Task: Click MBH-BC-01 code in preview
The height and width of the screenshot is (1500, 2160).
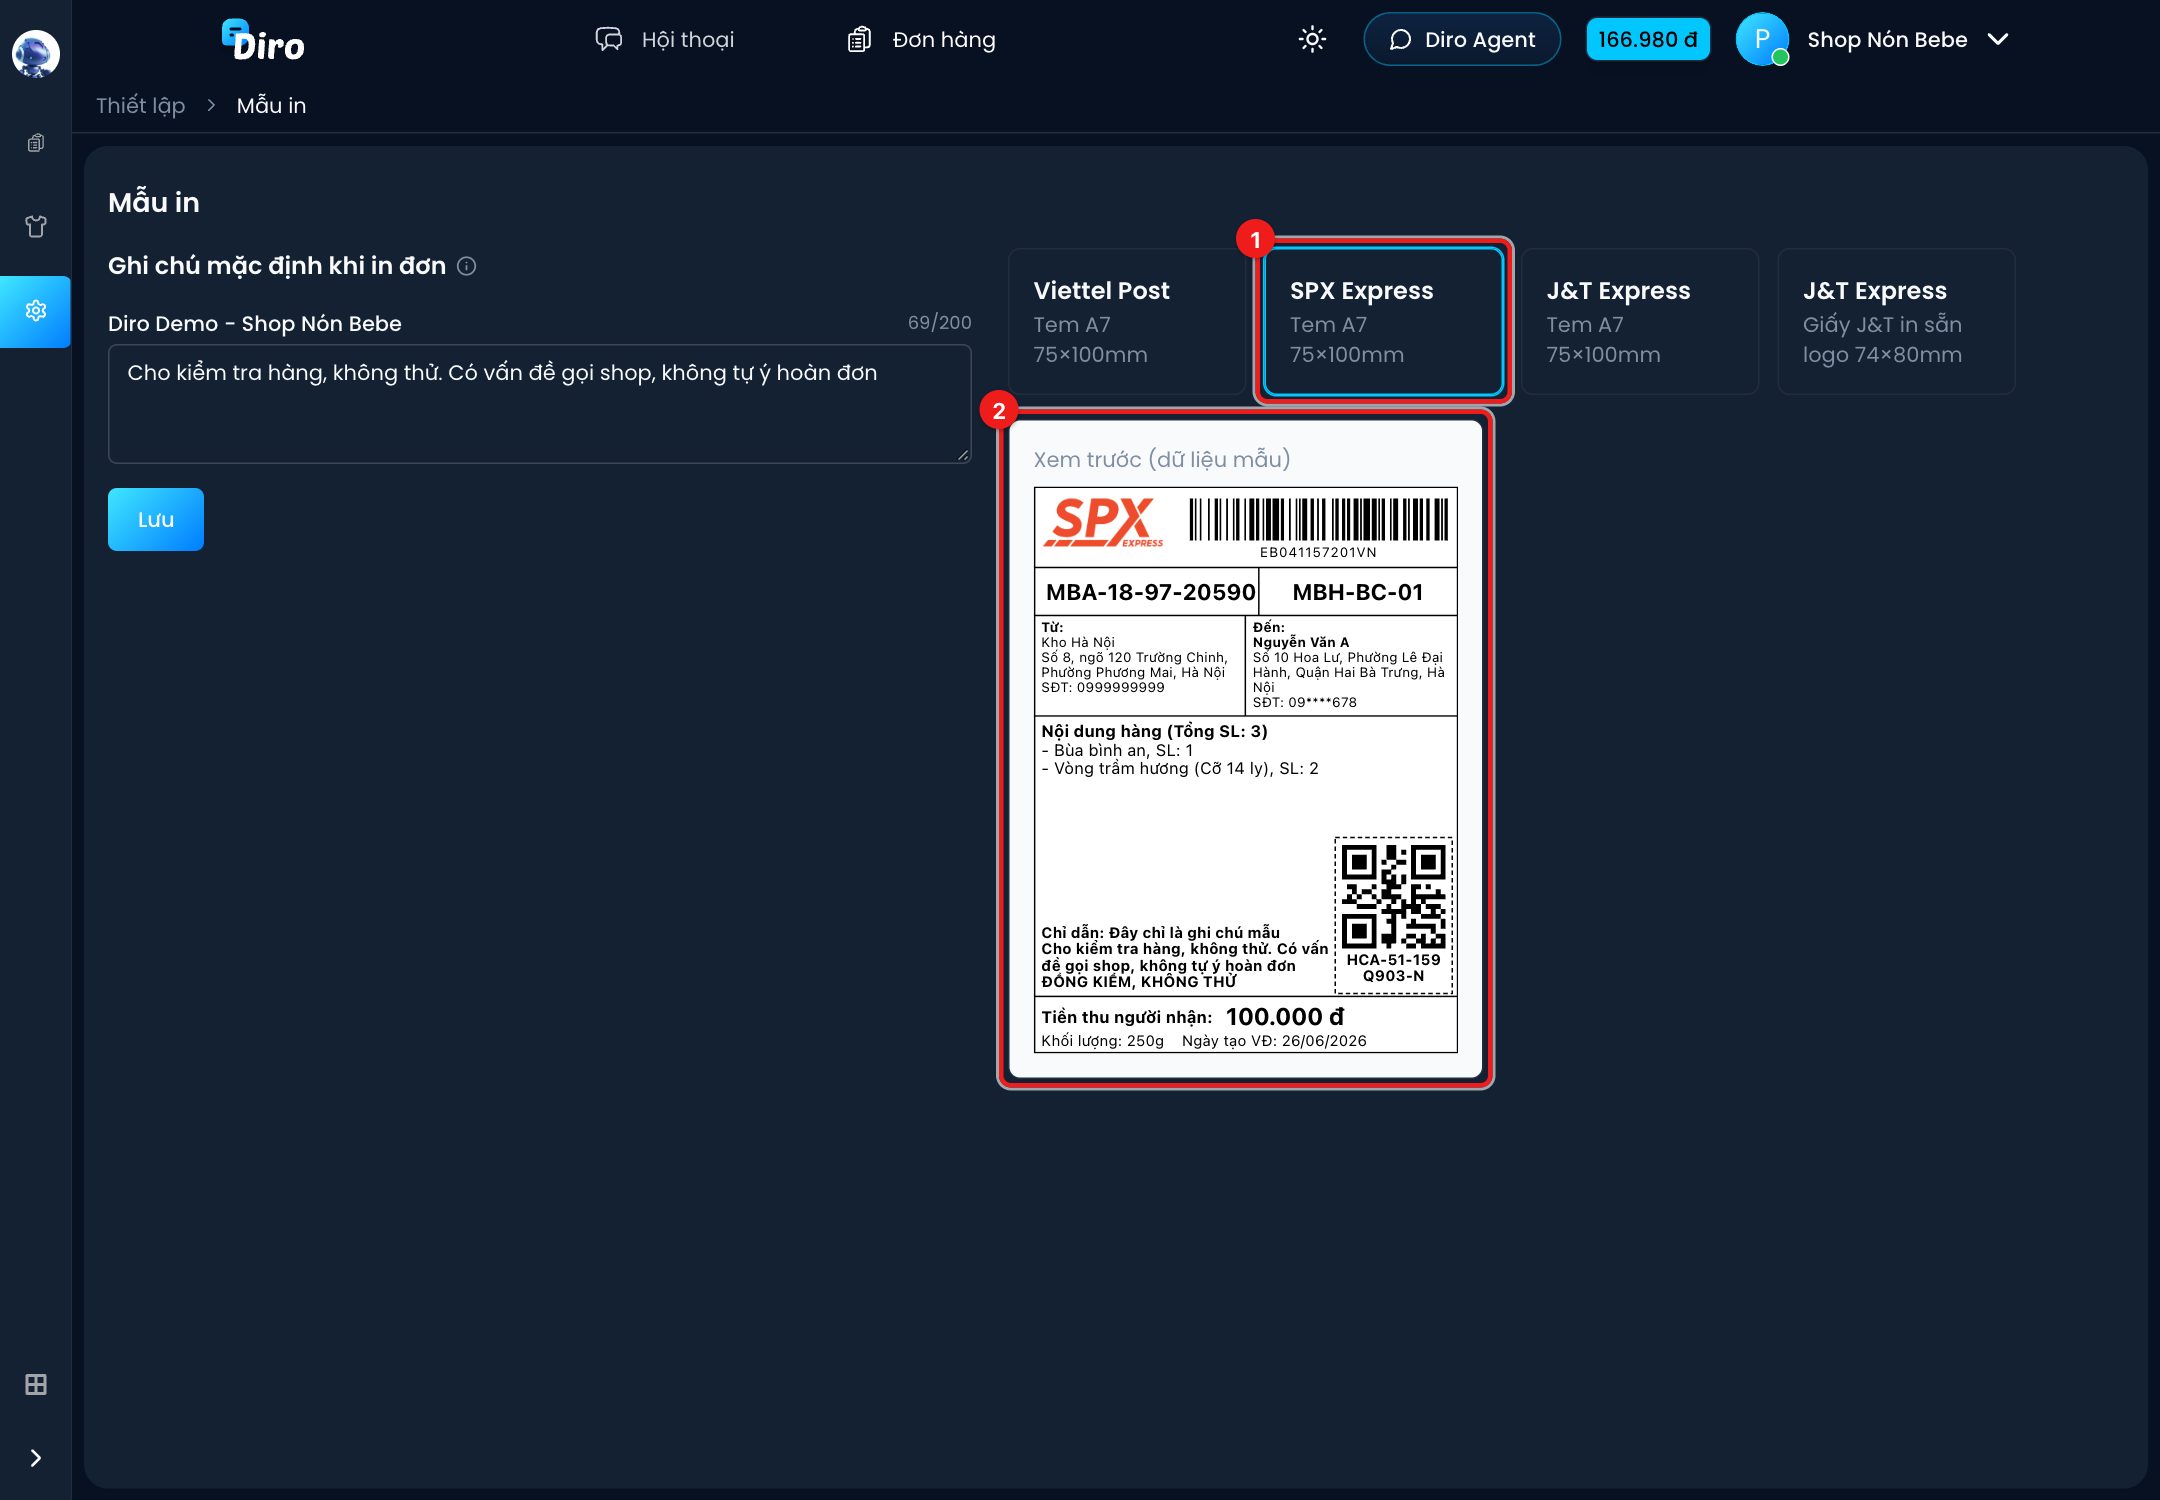Action: (1357, 592)
